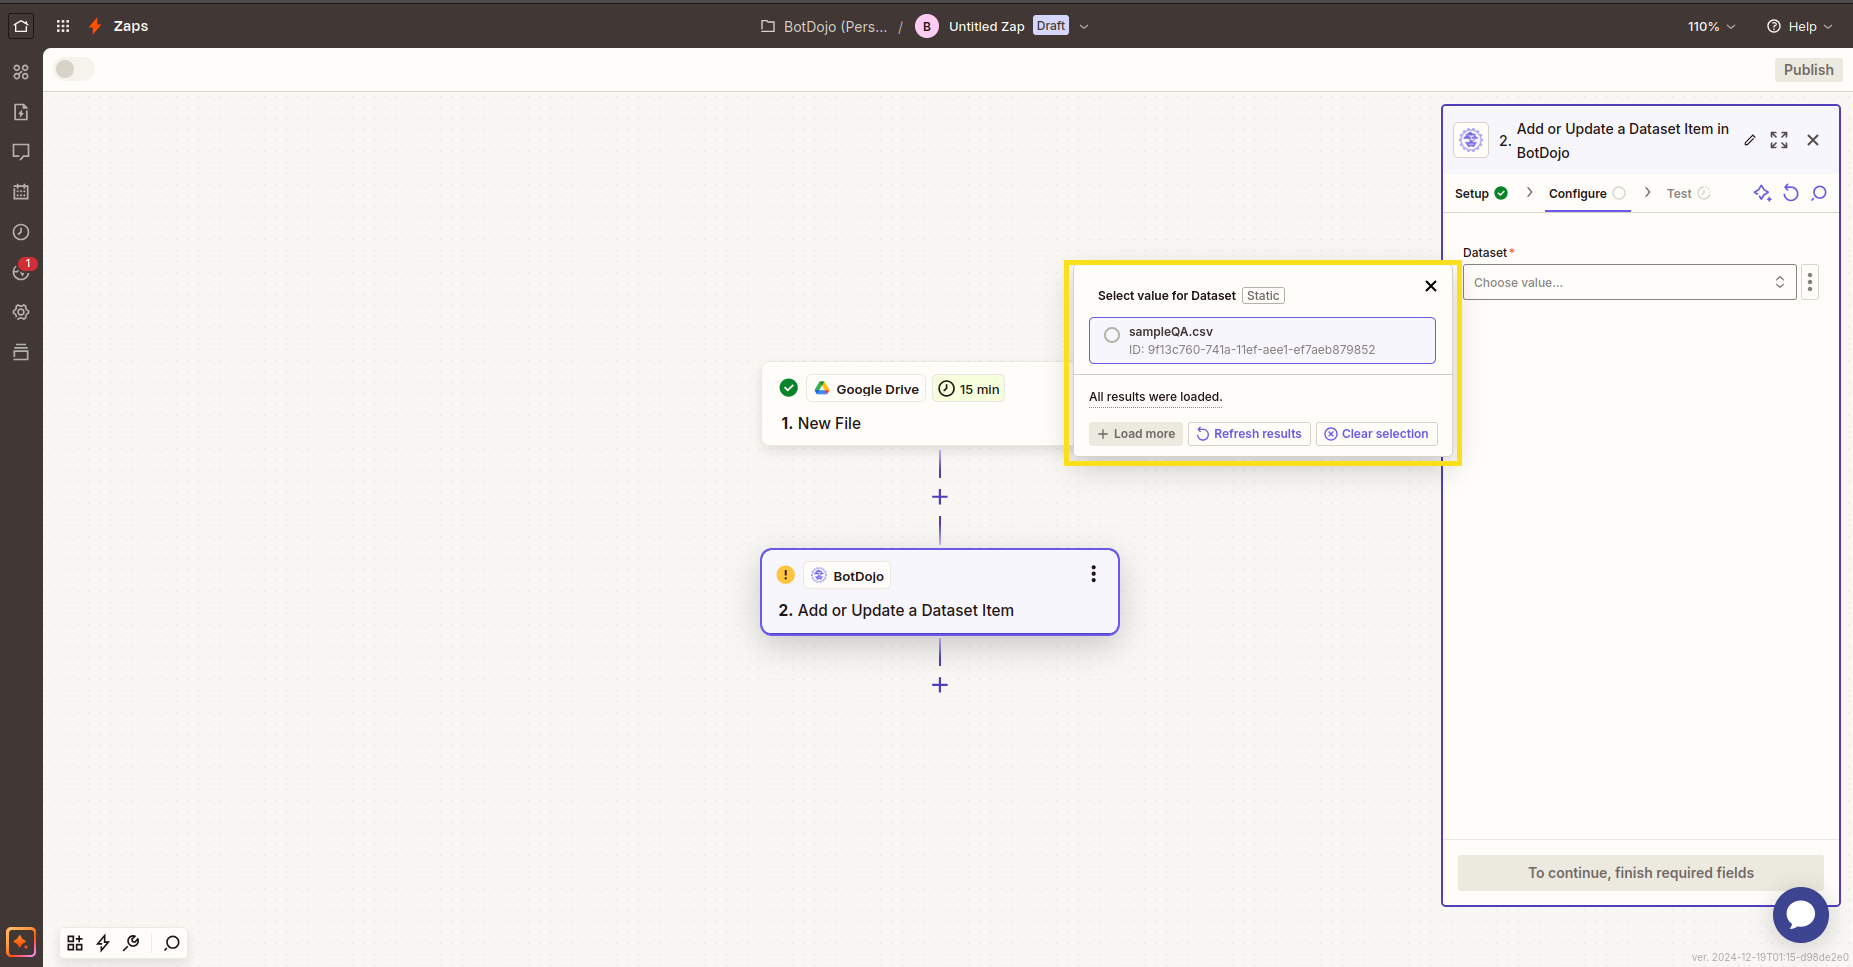
Task: Expand the step panel to full screen
Action: [x=1779, y=140]
